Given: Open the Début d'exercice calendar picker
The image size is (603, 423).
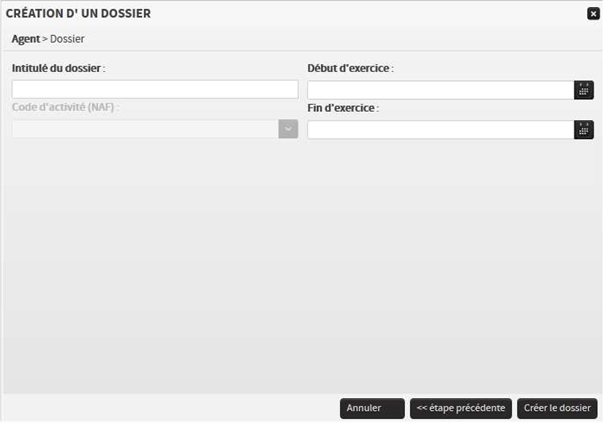Looking at the screenshot, I should click(x=584, y=90).
